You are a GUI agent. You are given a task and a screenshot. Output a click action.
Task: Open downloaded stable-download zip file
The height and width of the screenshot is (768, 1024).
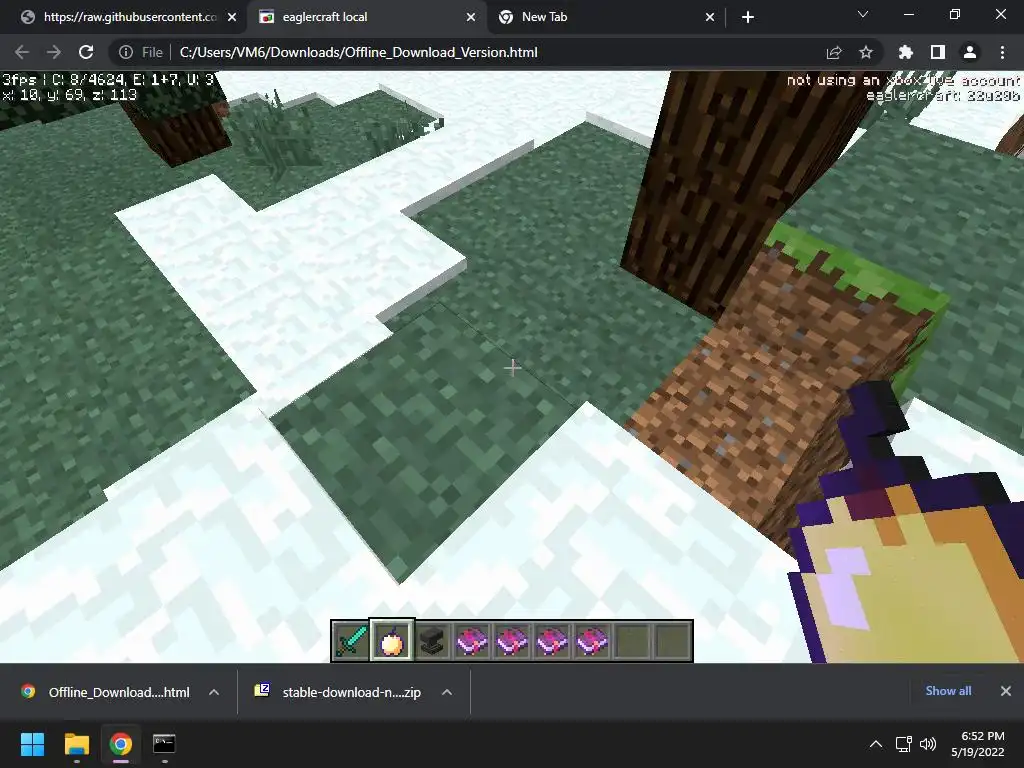(x=338, y=692)
